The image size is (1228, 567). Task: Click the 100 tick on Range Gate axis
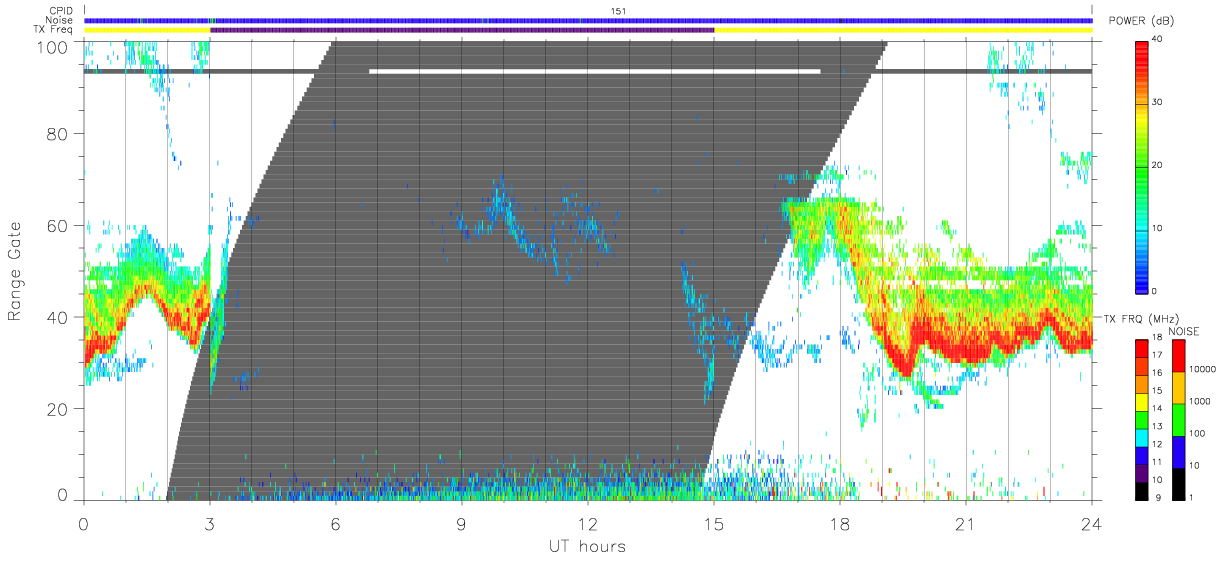51,46
